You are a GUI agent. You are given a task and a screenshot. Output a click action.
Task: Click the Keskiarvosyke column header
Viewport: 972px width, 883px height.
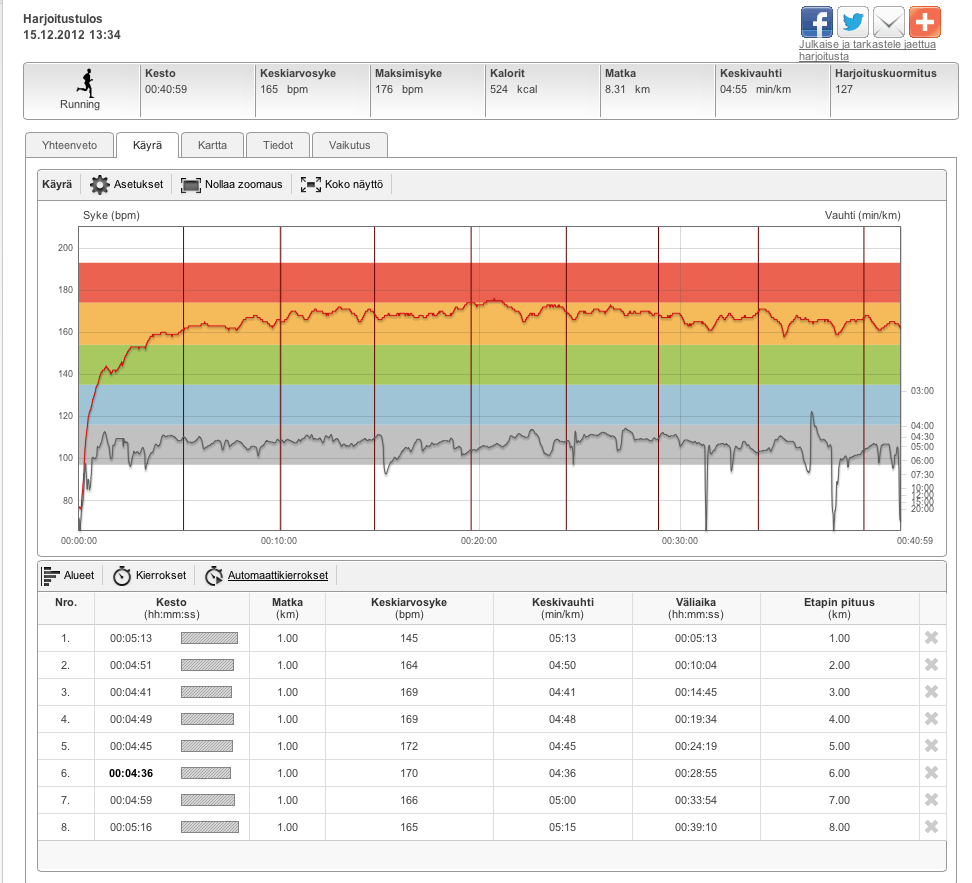tap(409, 608)
